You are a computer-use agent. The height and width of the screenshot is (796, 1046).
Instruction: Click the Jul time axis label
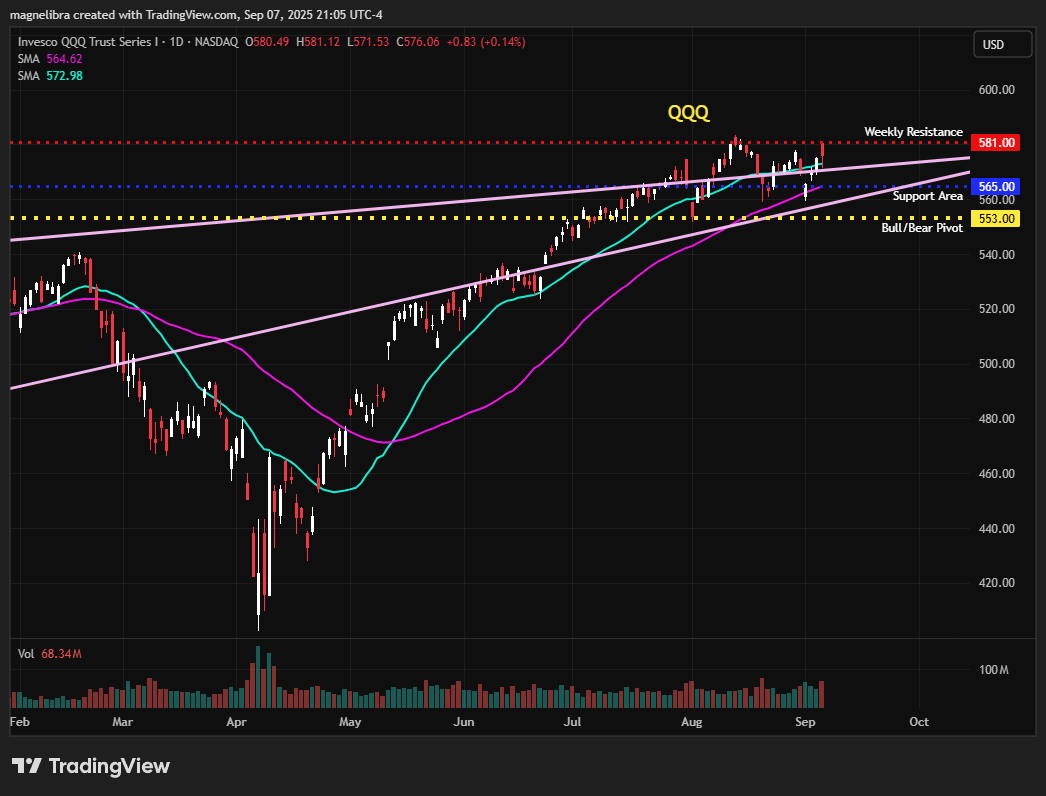572,722
